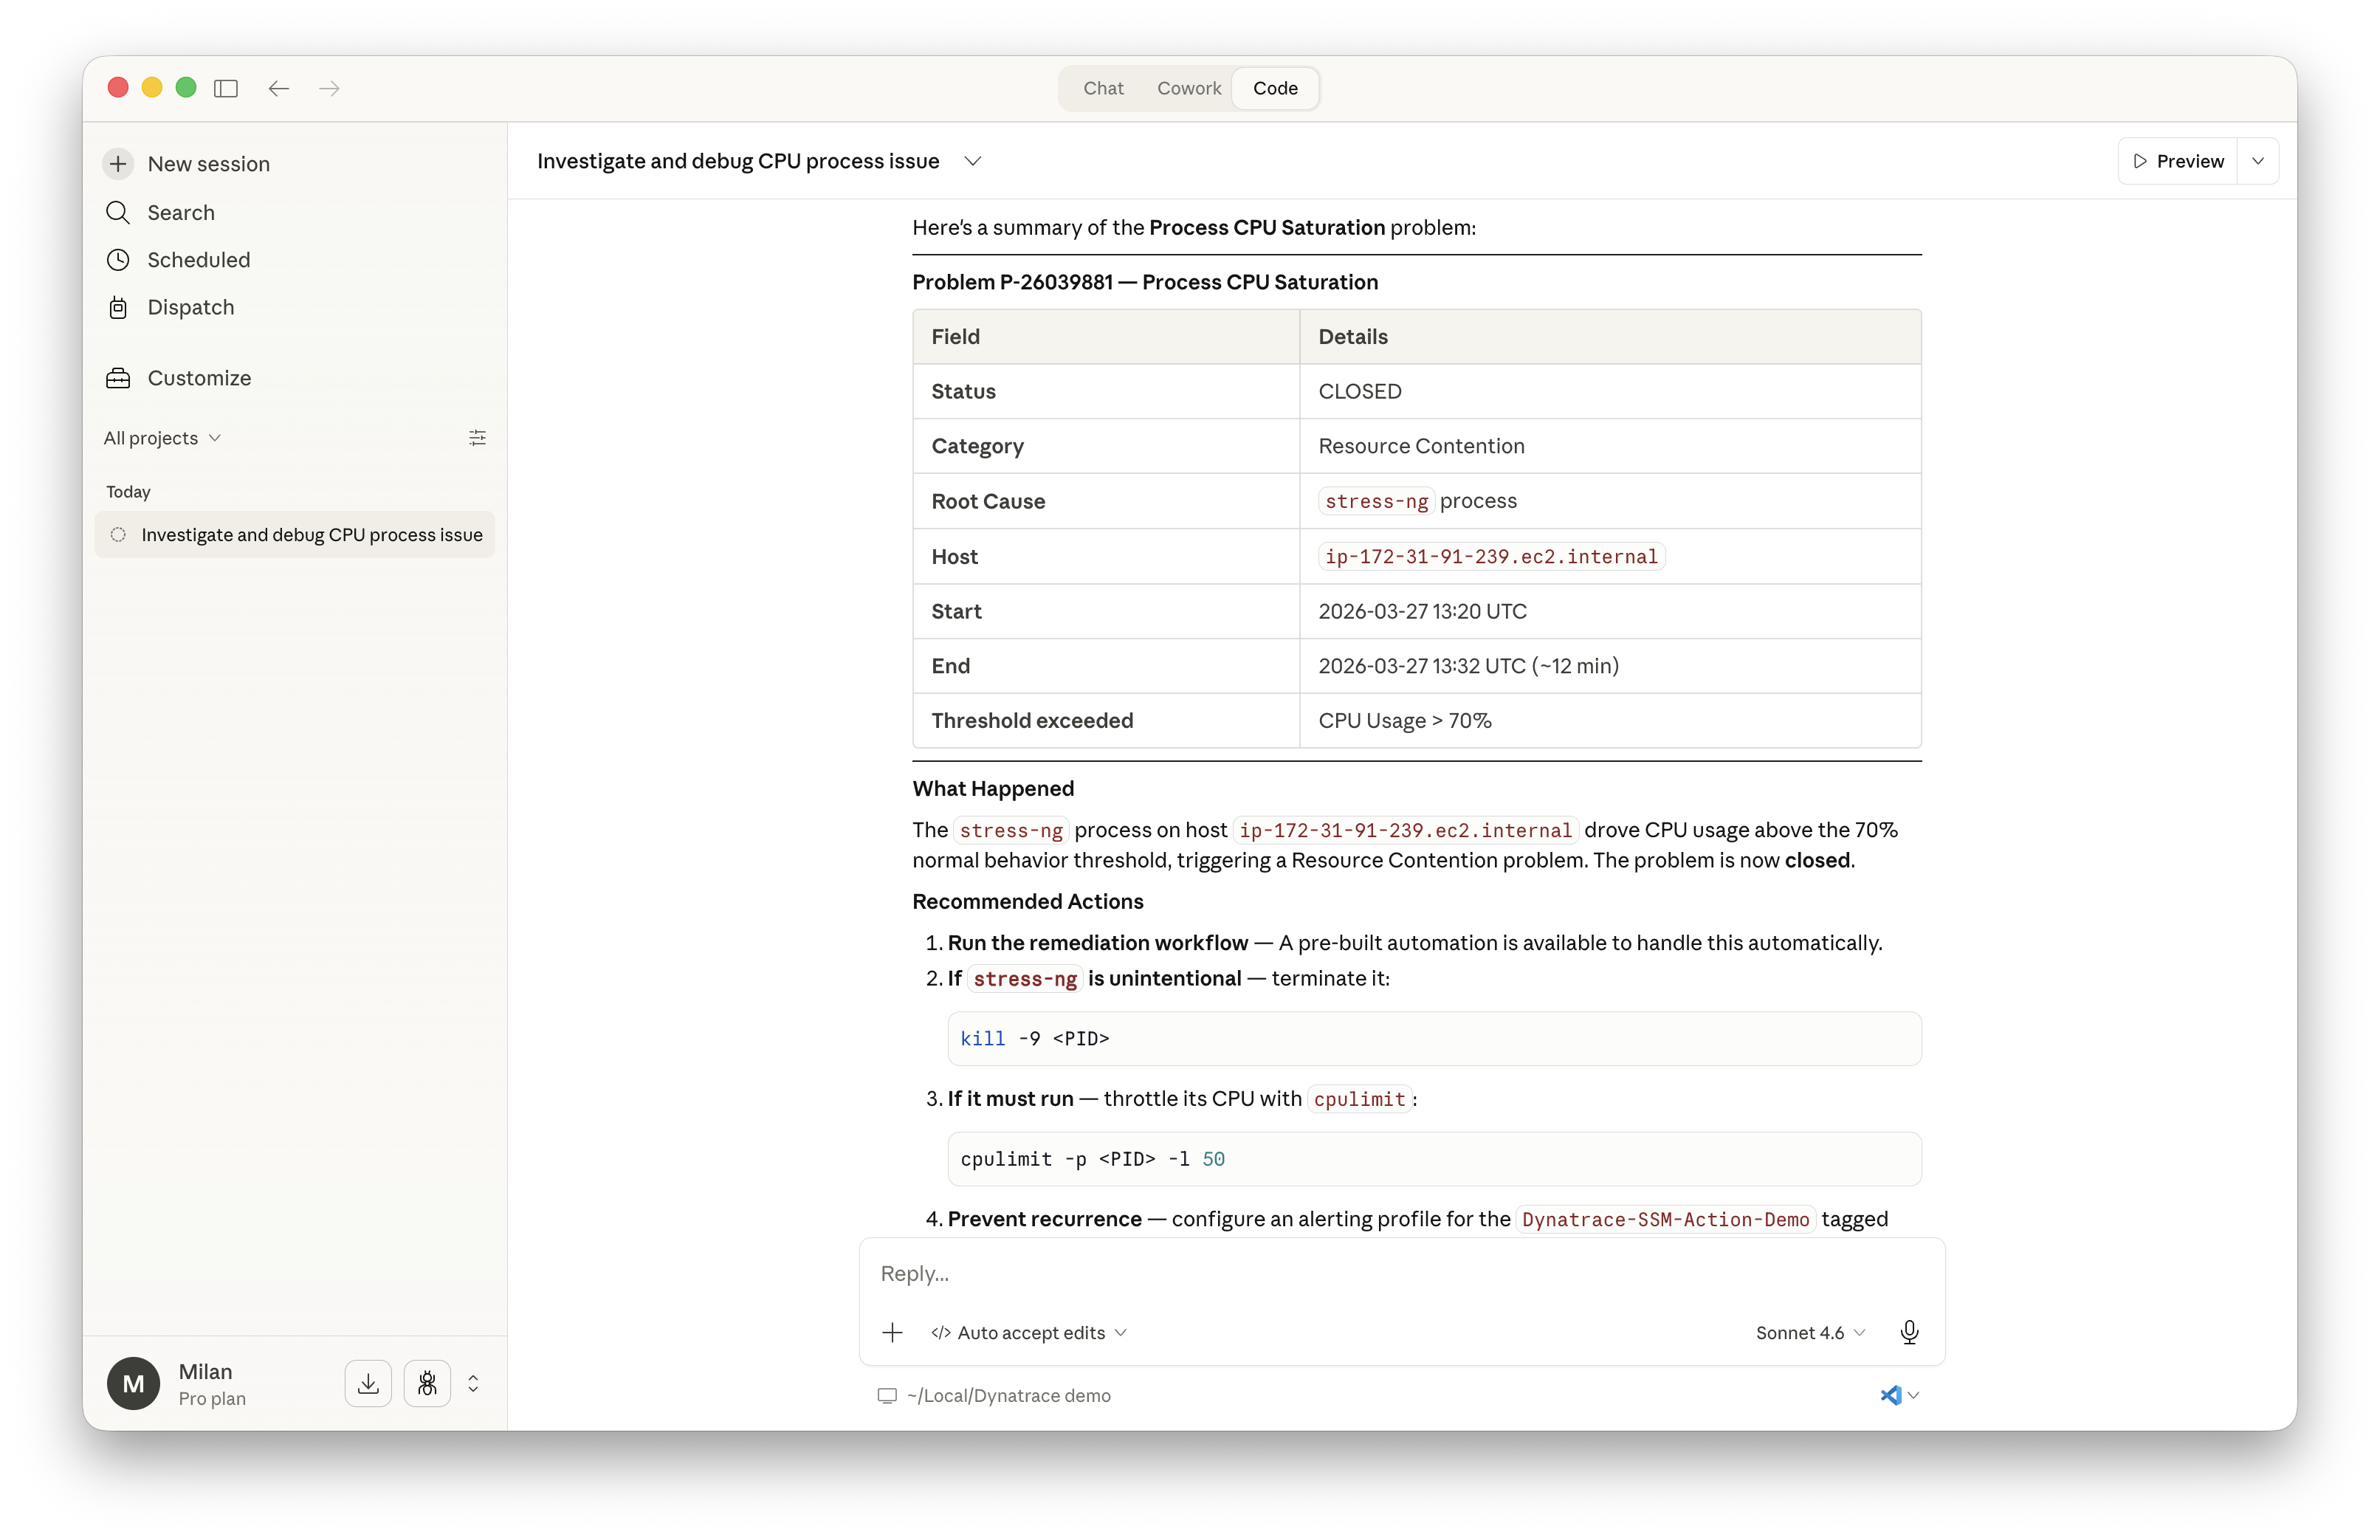Open the Preview options chevron
Image resolution: width=2380 pixels, height=1540 pixels.
coord(2258,160)
